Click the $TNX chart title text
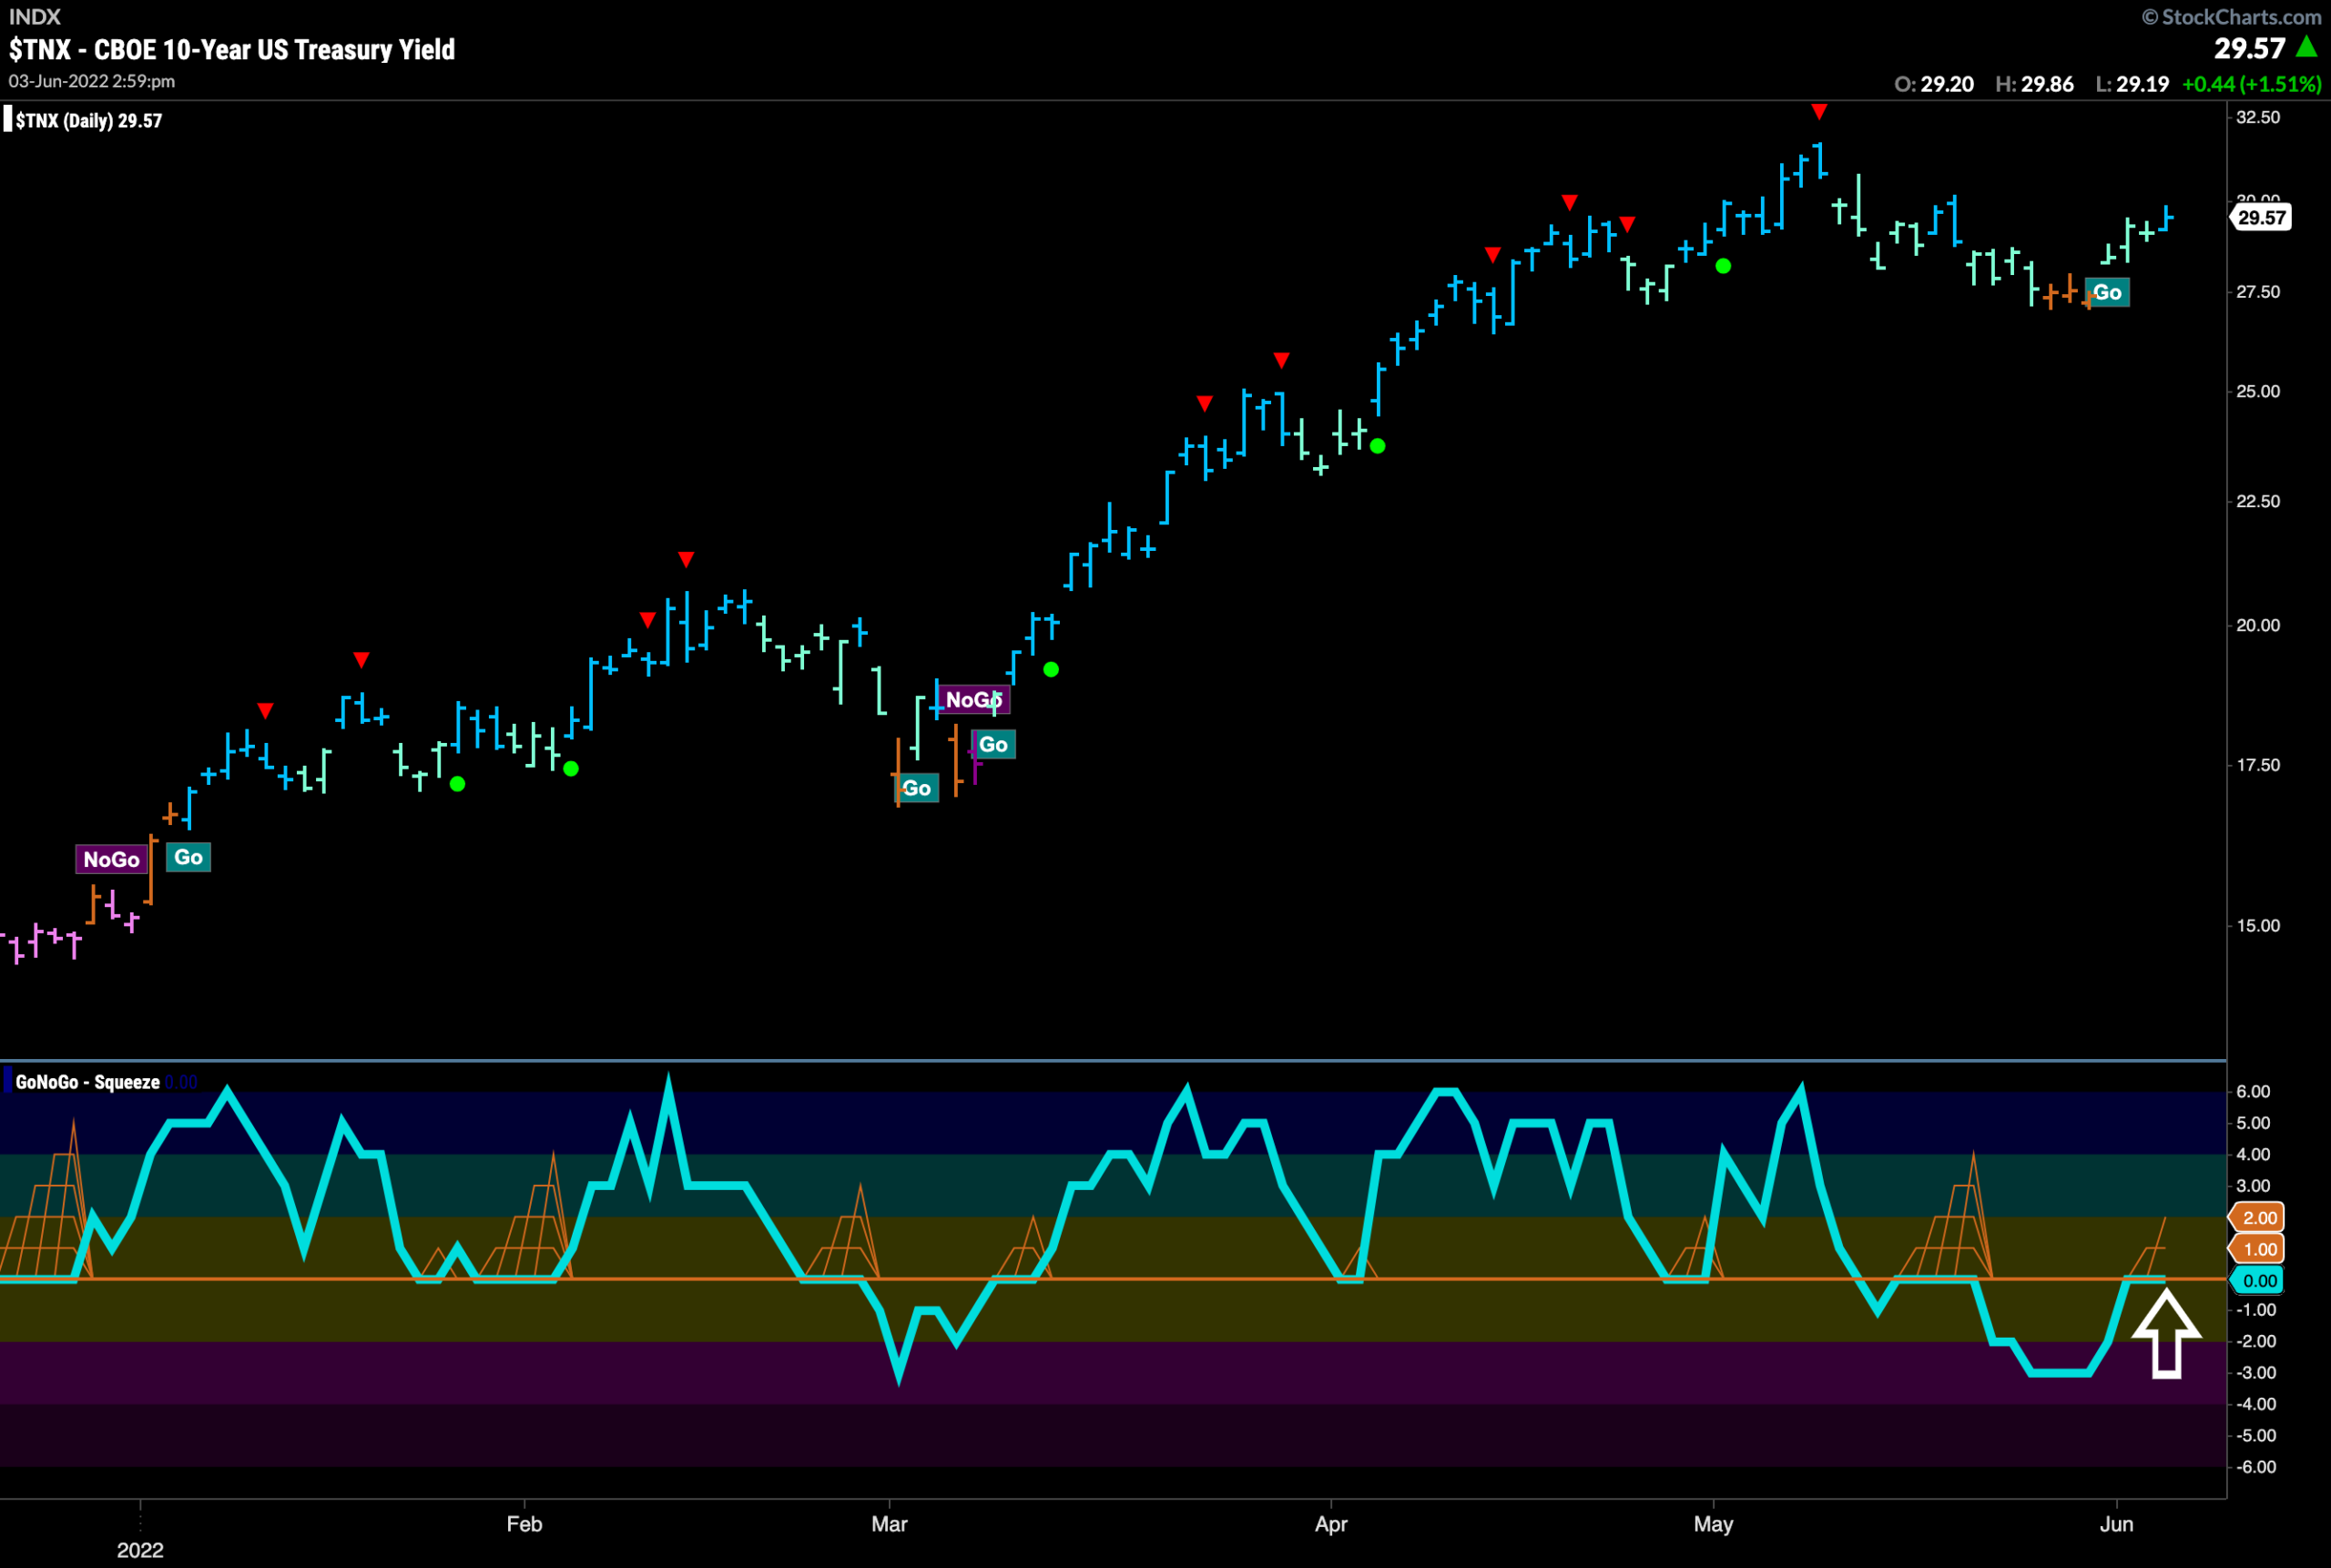 point(232,49)
